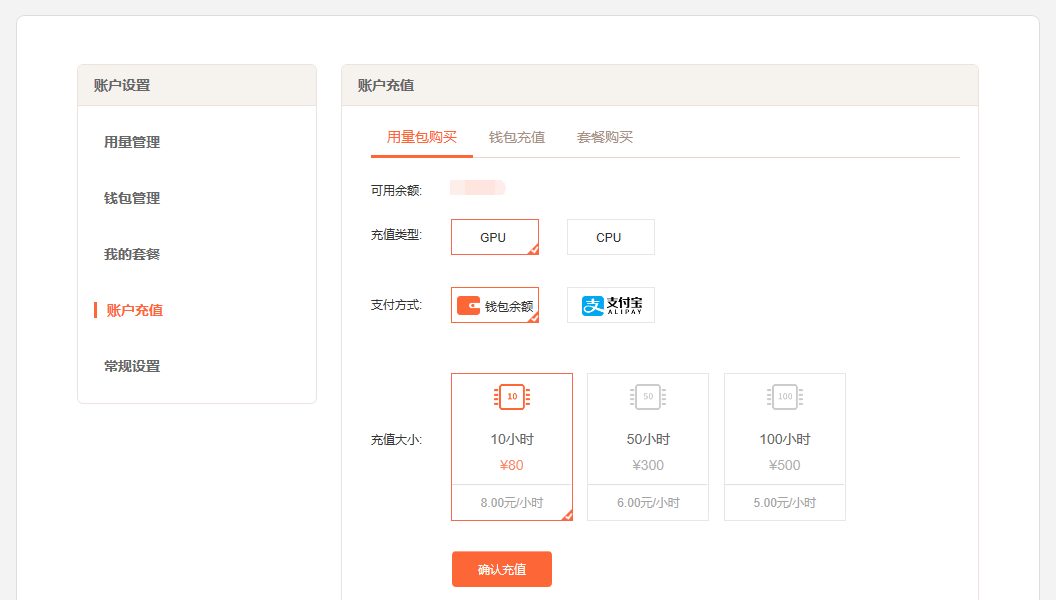Image resolution: width=1056 pixels, height=600 pixels.
Task: Select the 10-hour chip icon
Action: tap(512, 397)
